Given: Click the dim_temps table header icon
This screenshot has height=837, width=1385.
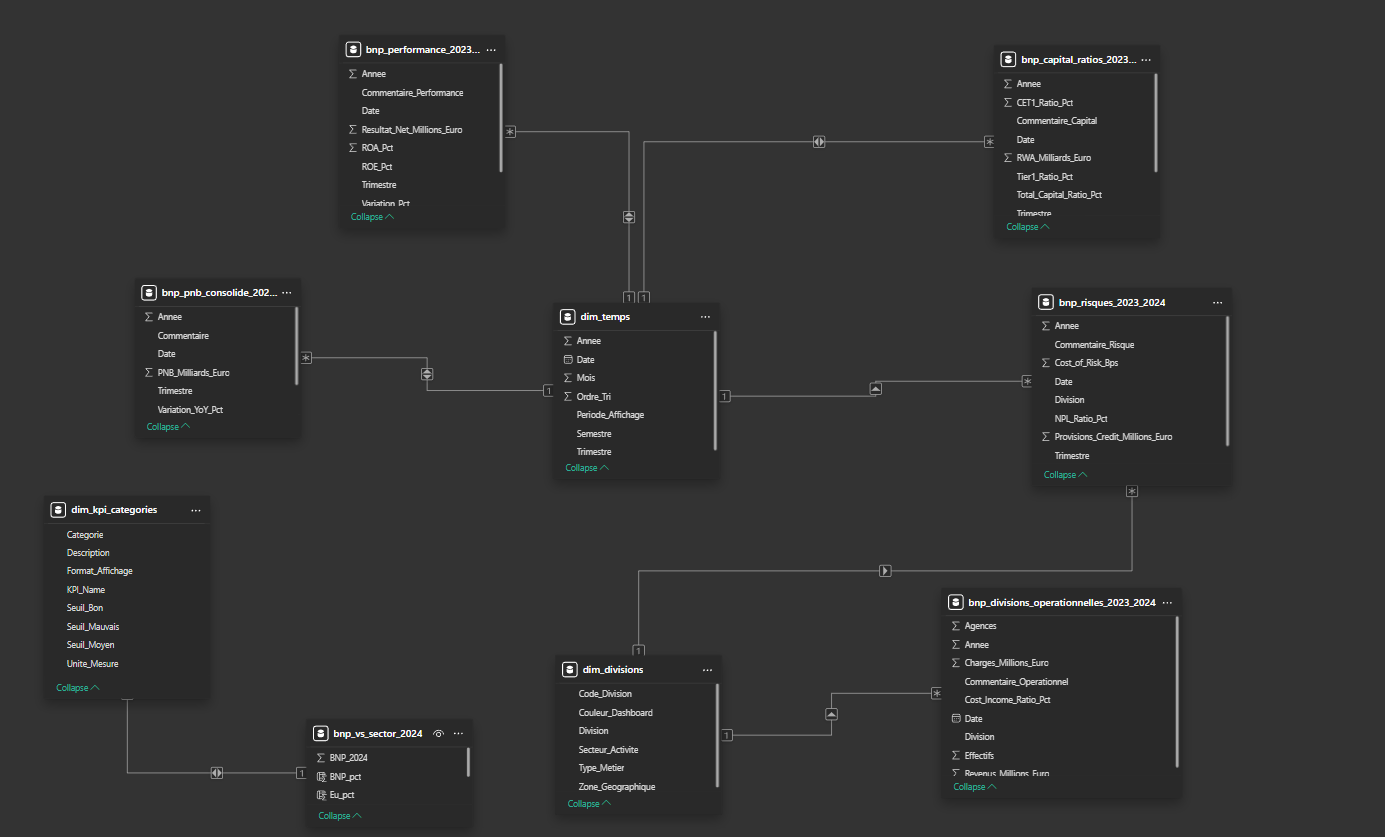Looking at the screenshot, I should click(x=568, y=317).
